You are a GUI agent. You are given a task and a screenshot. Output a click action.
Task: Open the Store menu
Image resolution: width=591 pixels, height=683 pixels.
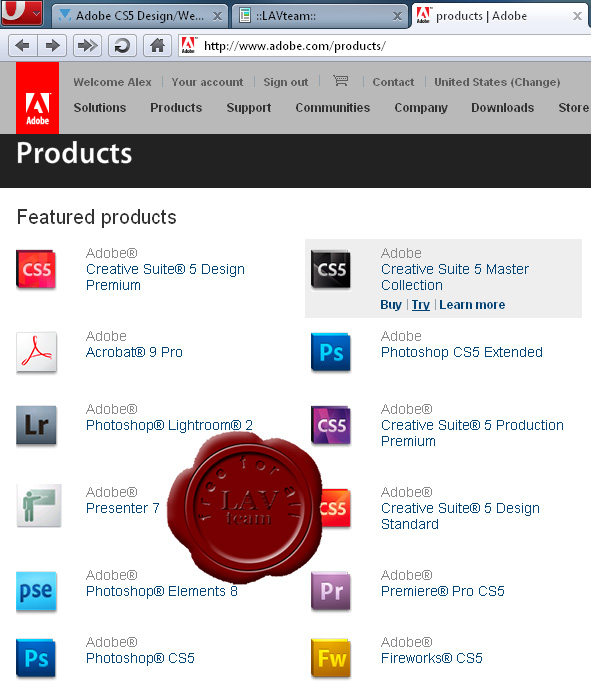pyautogui.click(x=574, y=108)
